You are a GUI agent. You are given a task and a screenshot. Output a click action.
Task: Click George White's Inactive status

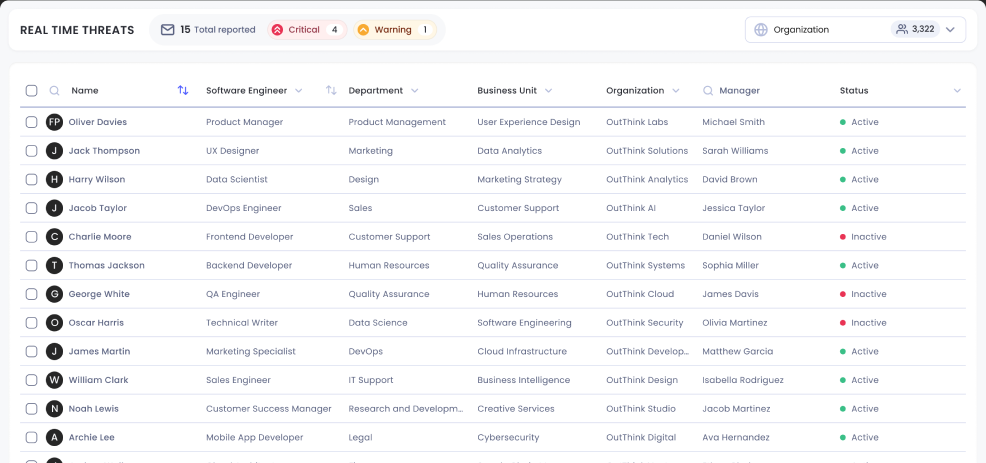863,294
